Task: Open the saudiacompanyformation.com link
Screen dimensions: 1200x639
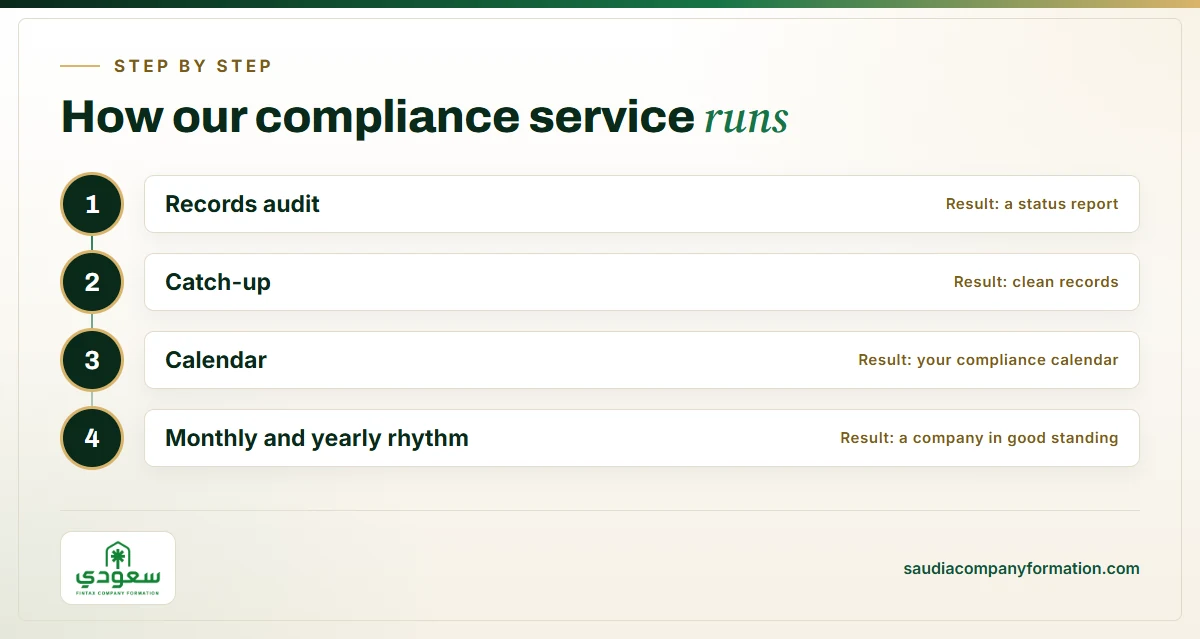Action: click(x=1021, y=568)
